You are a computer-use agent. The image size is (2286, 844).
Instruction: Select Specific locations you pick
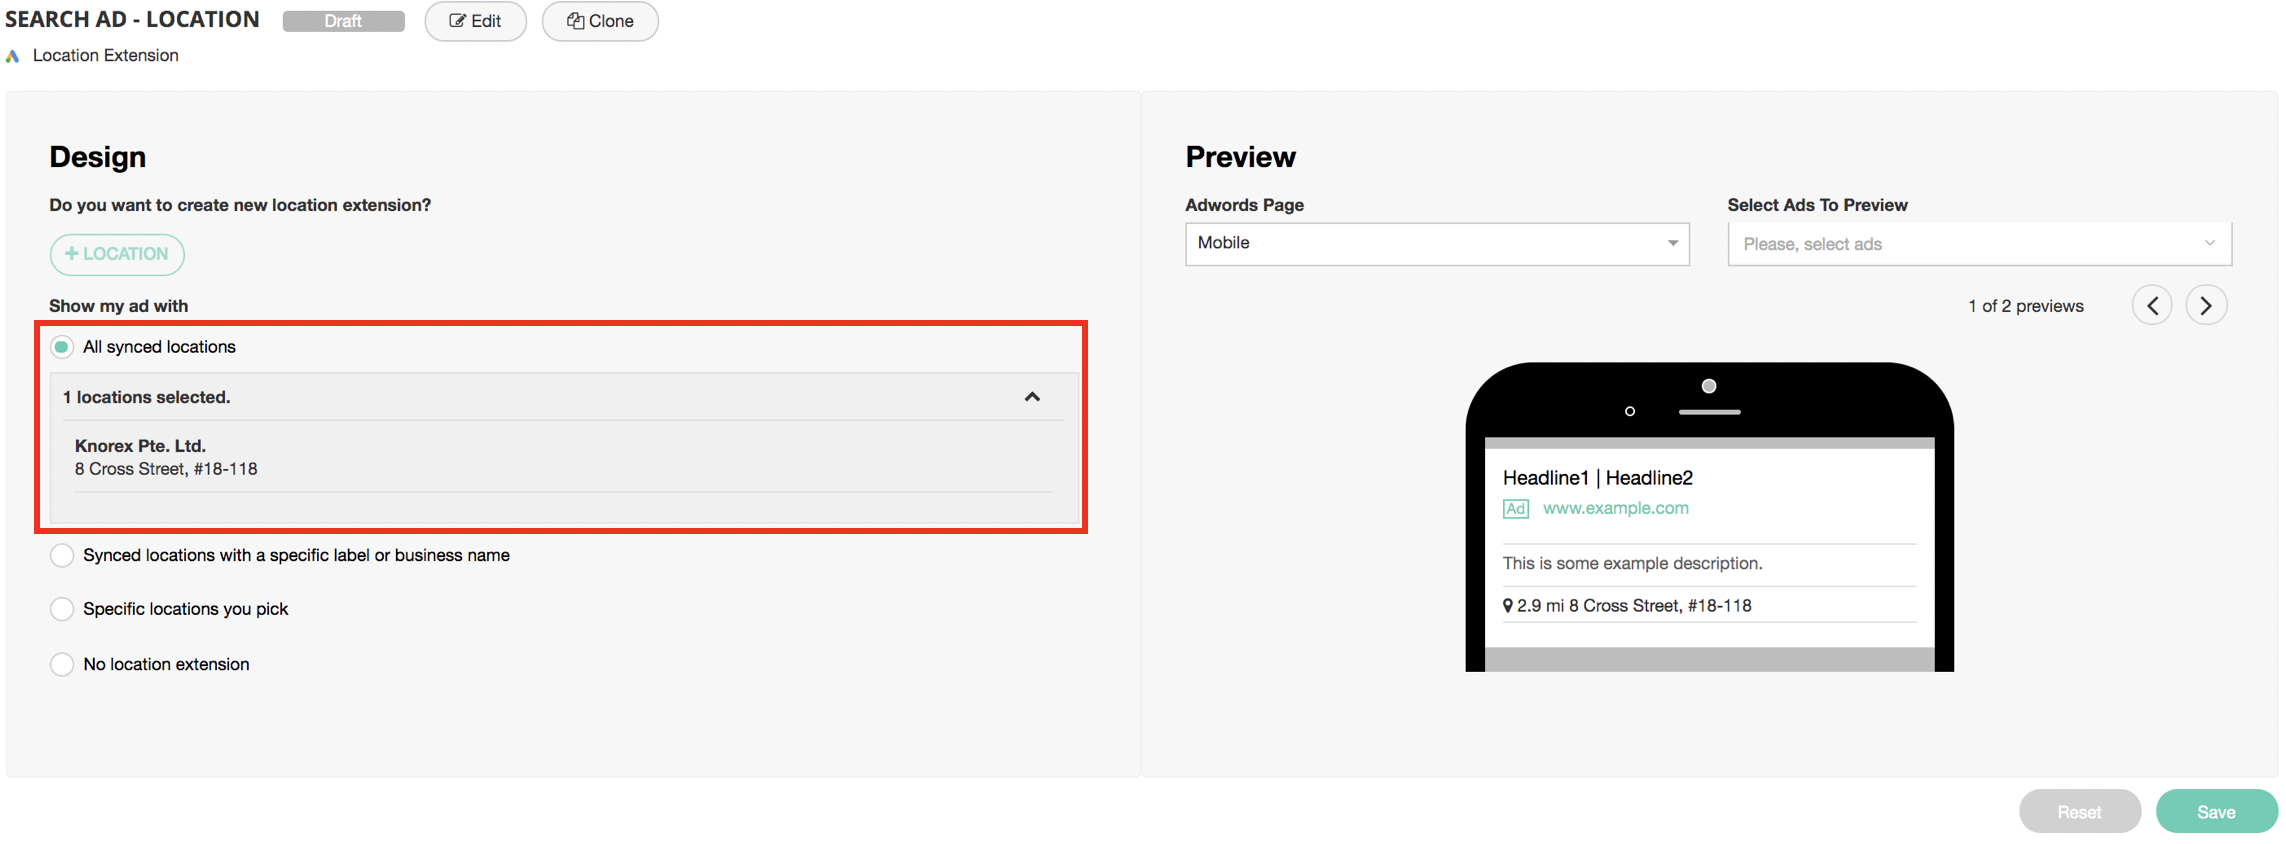point(62,609)
